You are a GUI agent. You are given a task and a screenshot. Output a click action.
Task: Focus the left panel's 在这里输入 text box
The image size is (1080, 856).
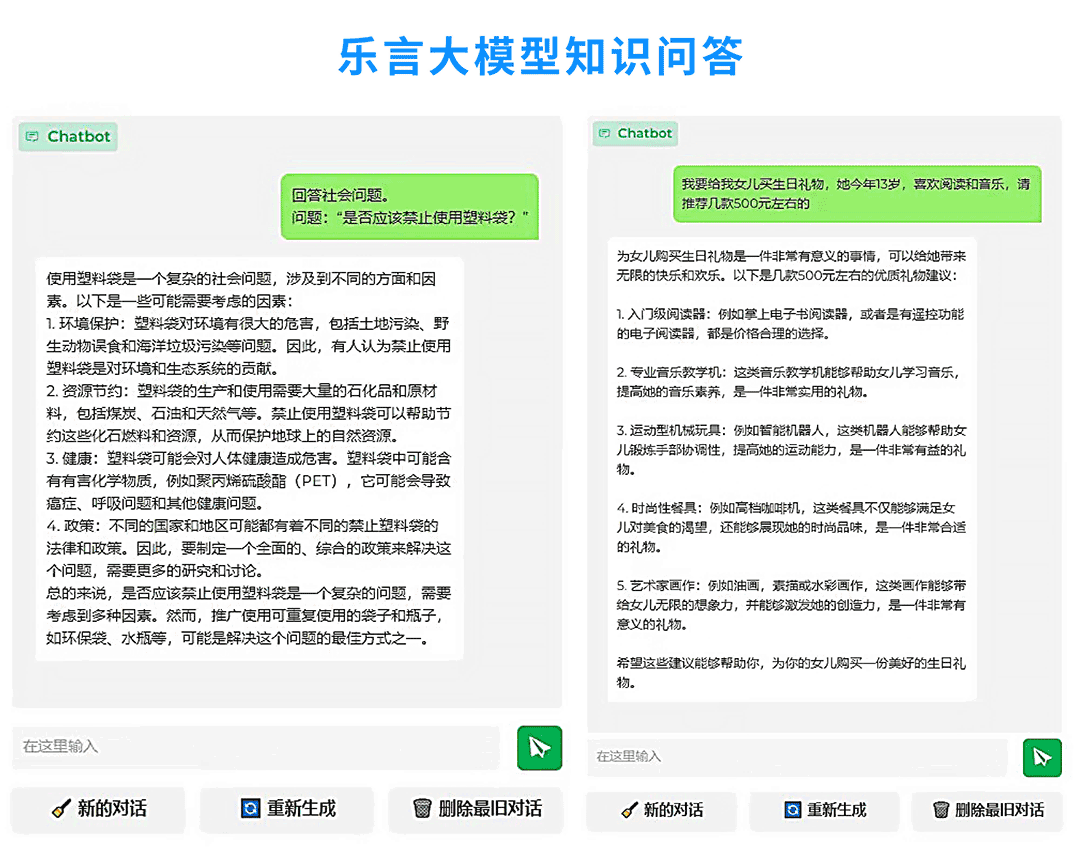[255, 747]
